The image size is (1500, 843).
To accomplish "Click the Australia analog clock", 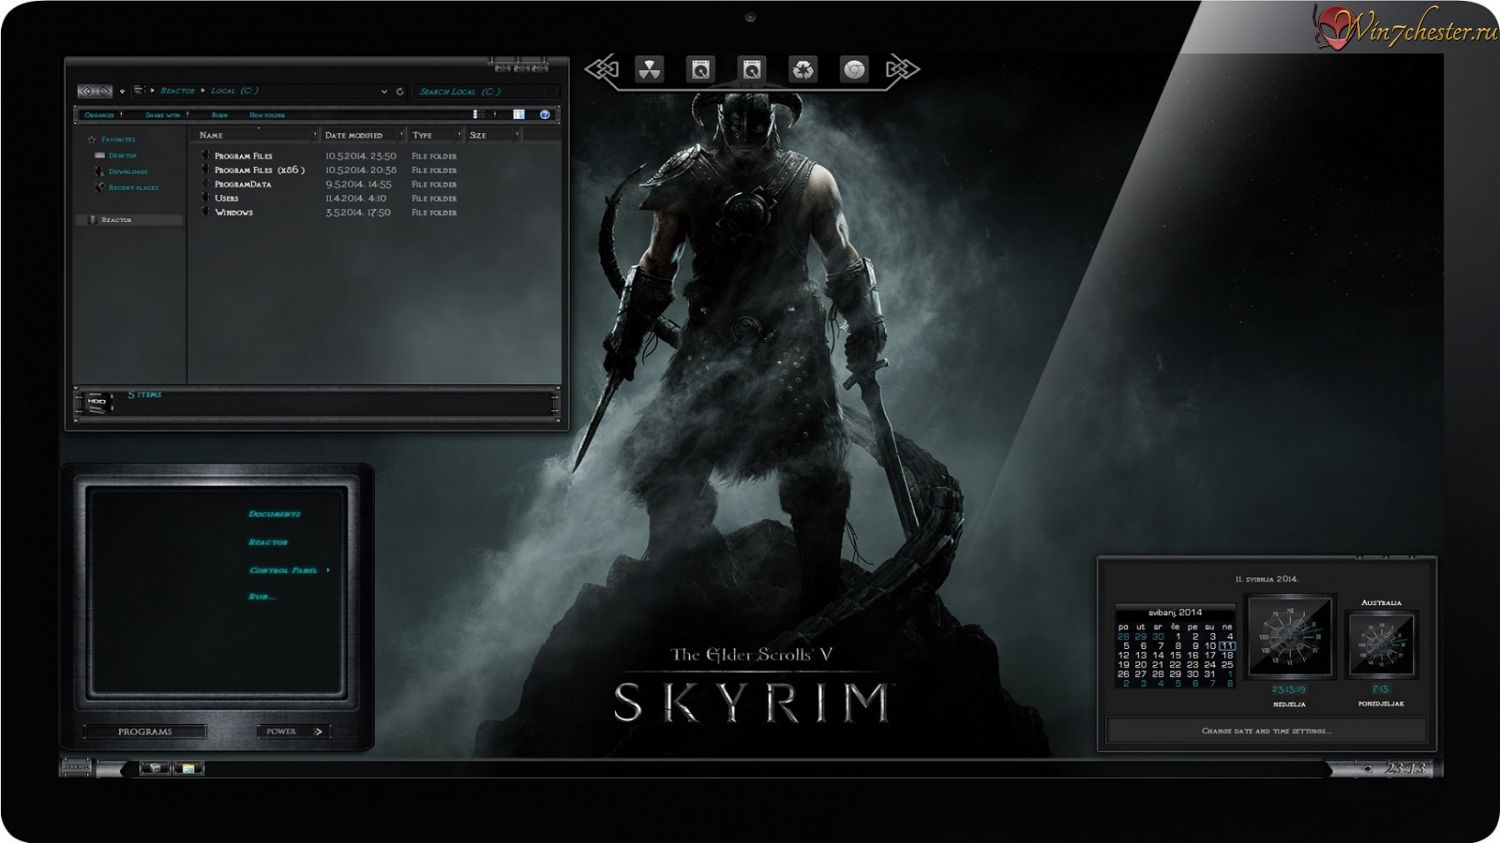I will pyautogui.click(x=1381, y=644).
